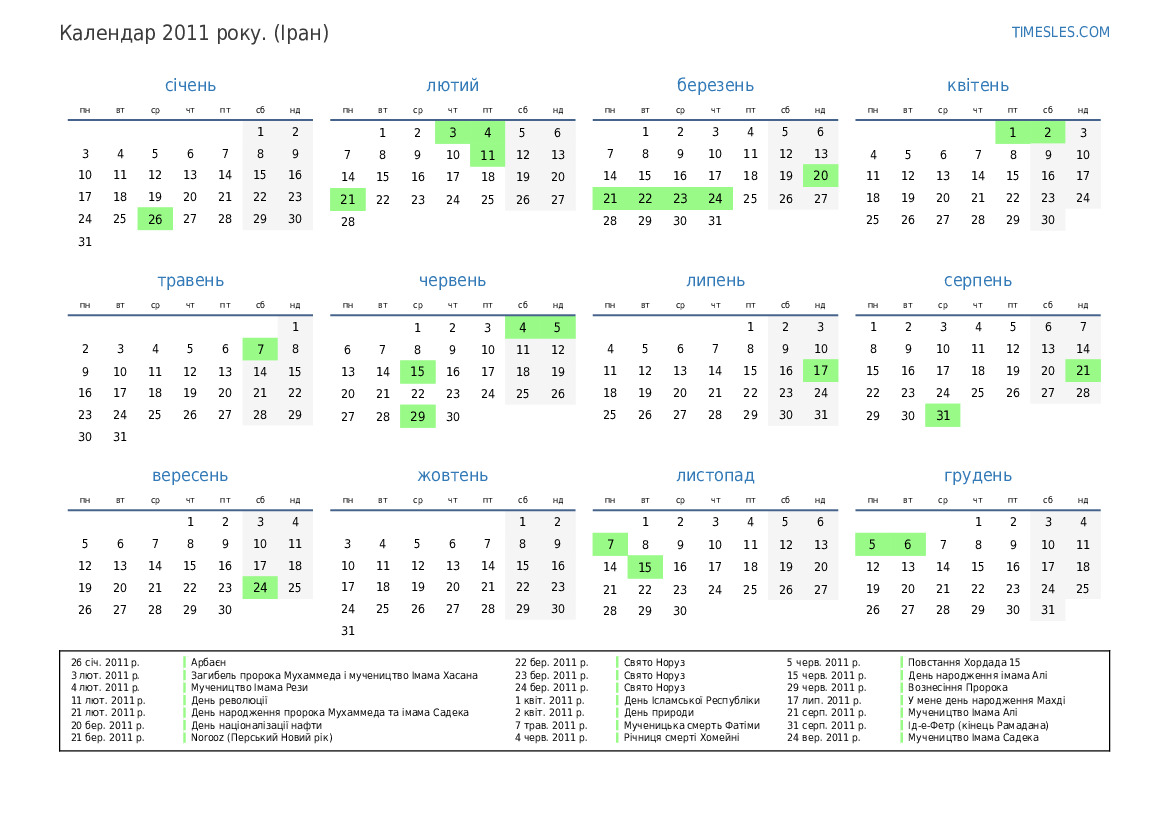This screenshot has width=1169, height=827.
Task: Select highlighted date 26 in січень
Action: (155, 219)
